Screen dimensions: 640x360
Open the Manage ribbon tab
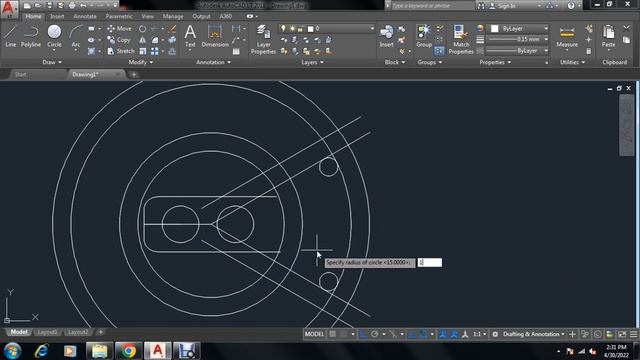point(173,16)
